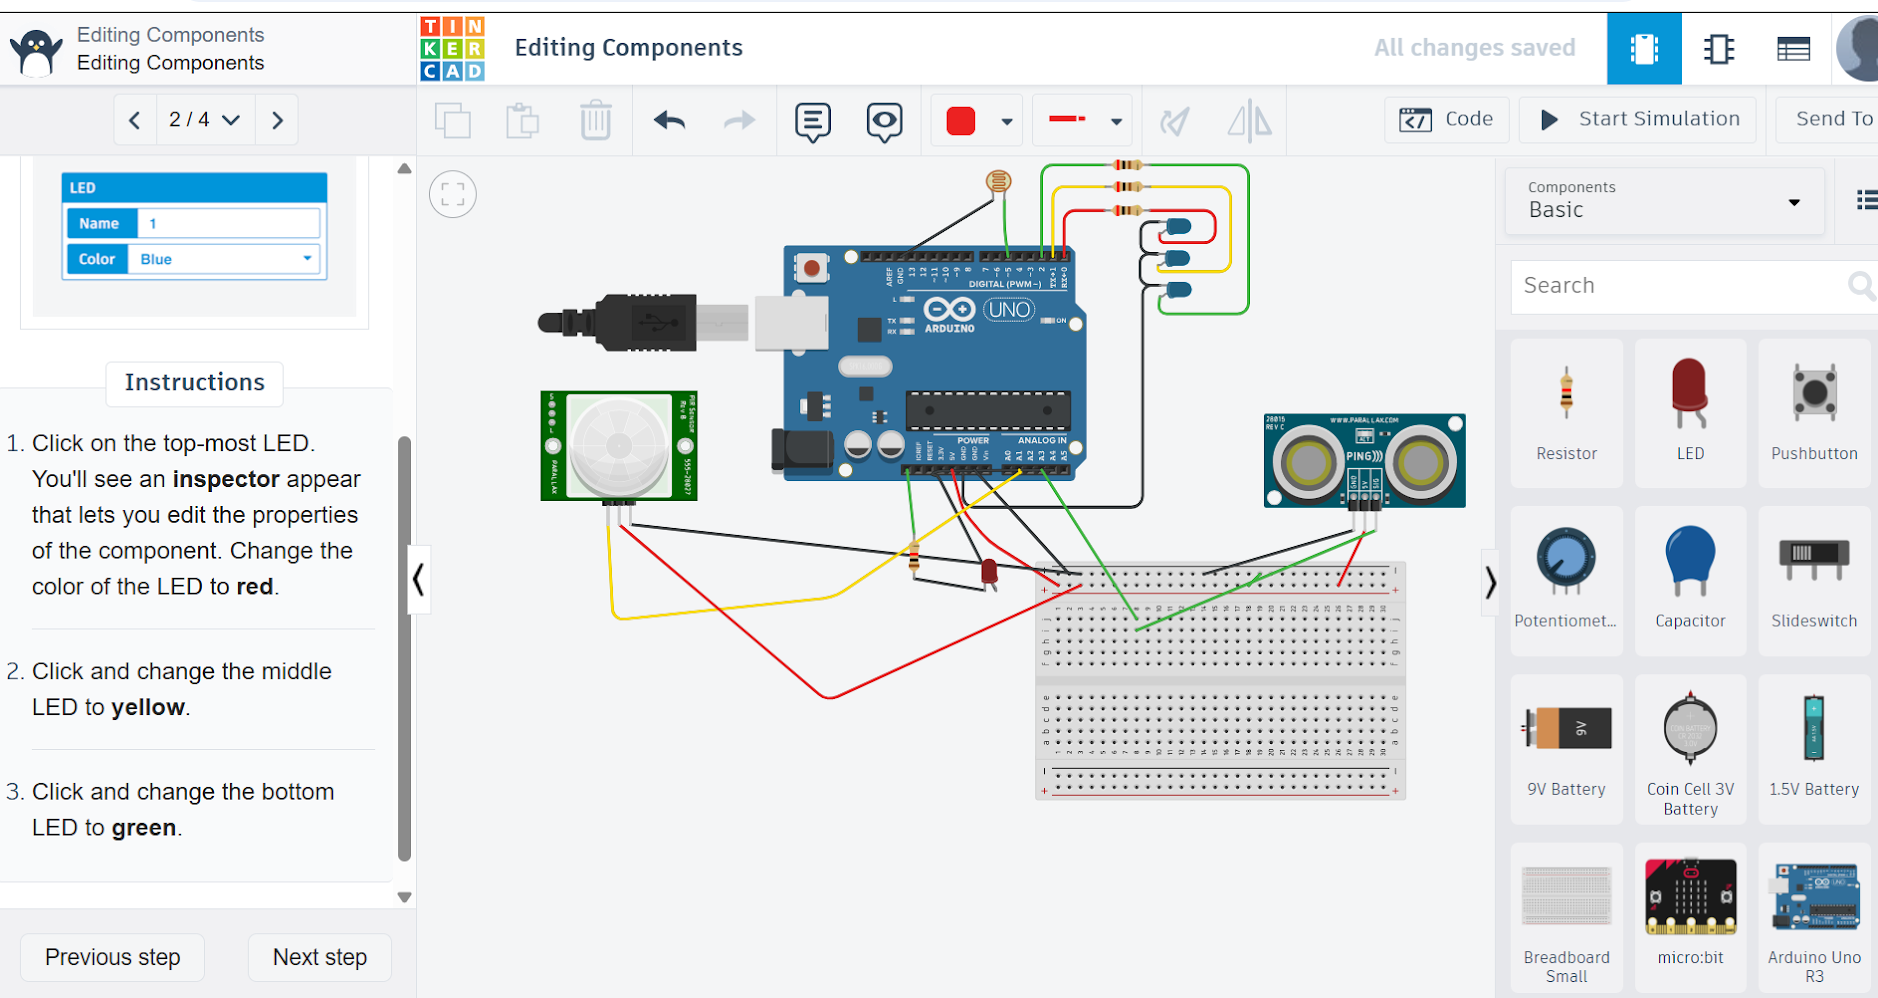Screen dimensions: 1878x998
Task: Open the component list view icon
Action: click(1793, 48)
